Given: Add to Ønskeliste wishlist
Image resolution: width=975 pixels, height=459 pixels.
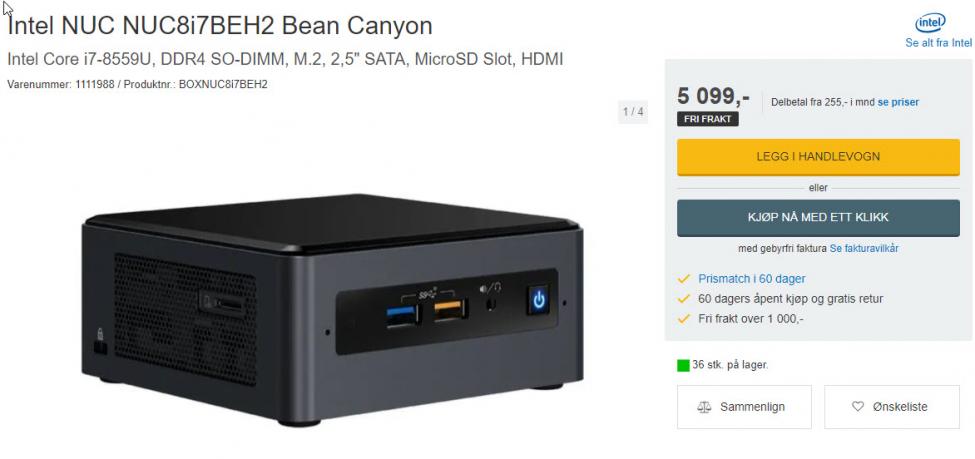Looking at the screenshot, I should tap(892, 407).
